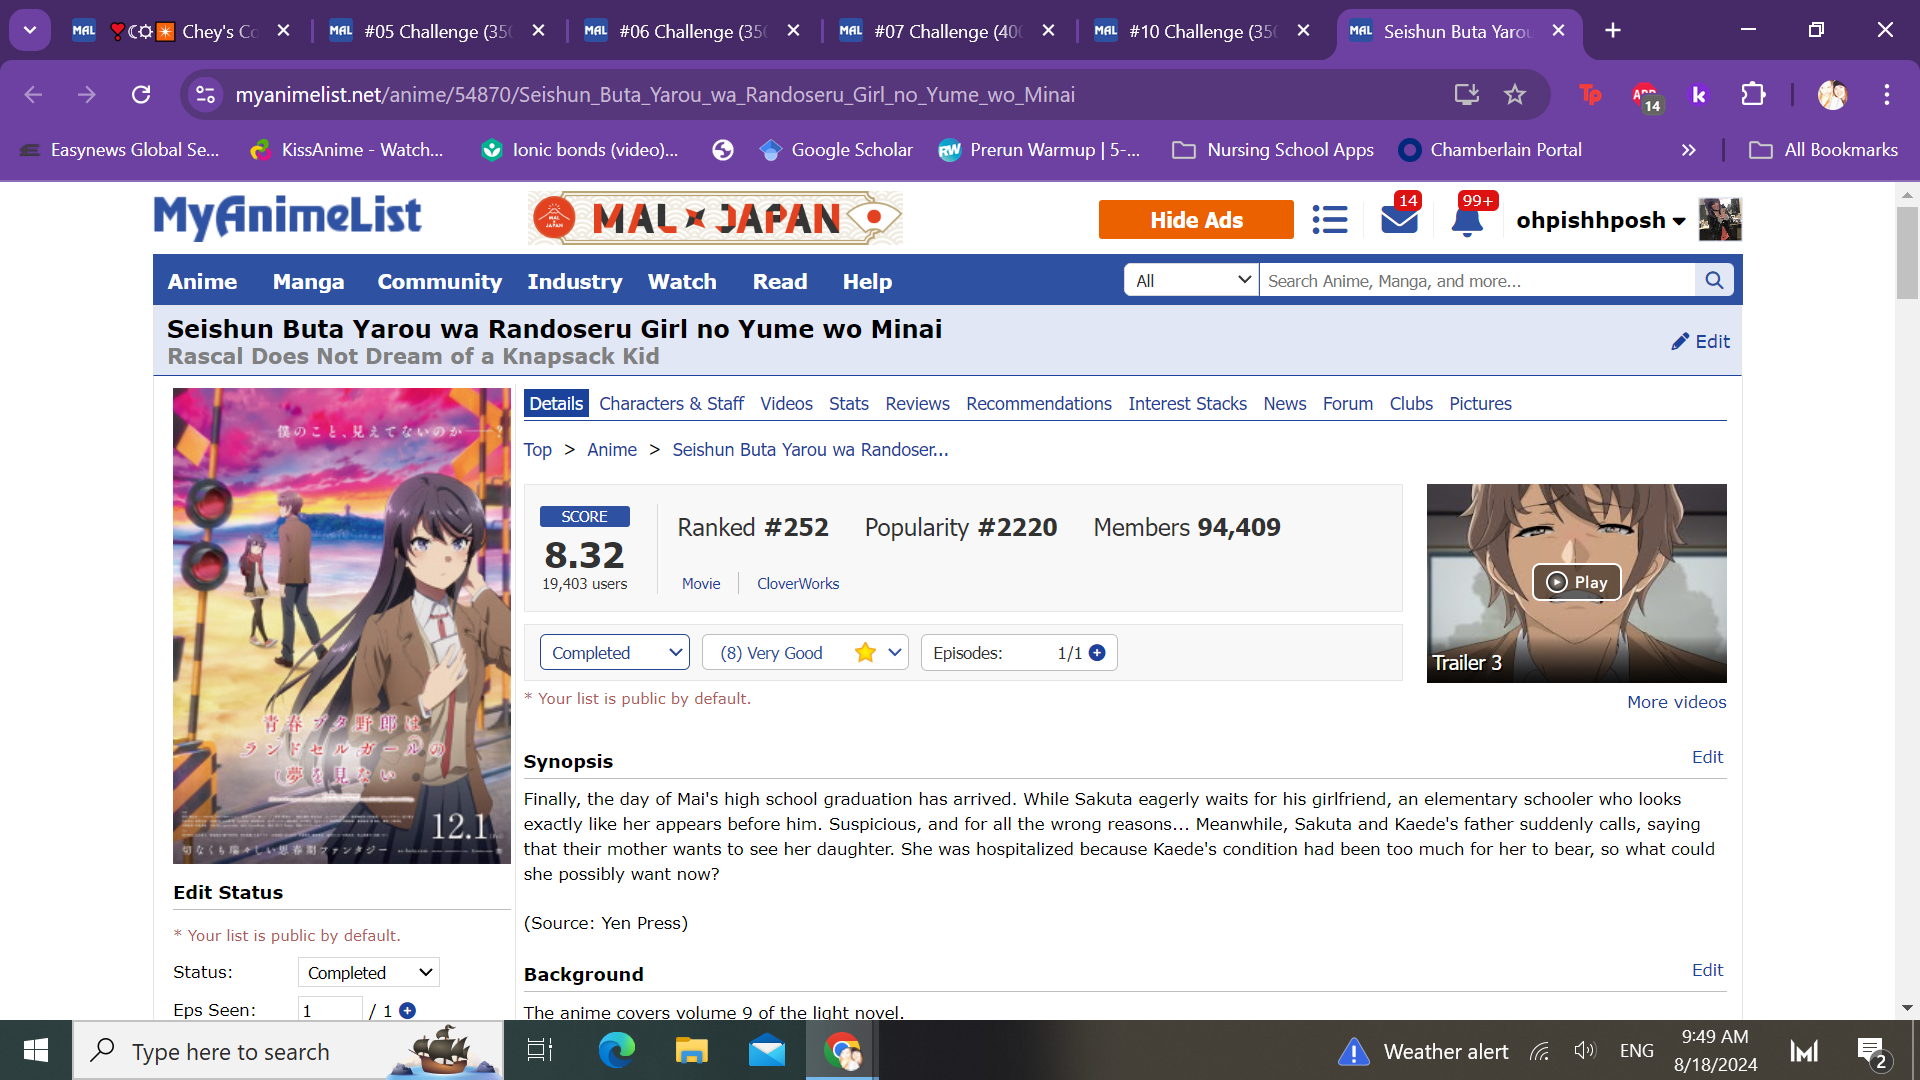Expand the search category All dropdown

point(1191,281)
